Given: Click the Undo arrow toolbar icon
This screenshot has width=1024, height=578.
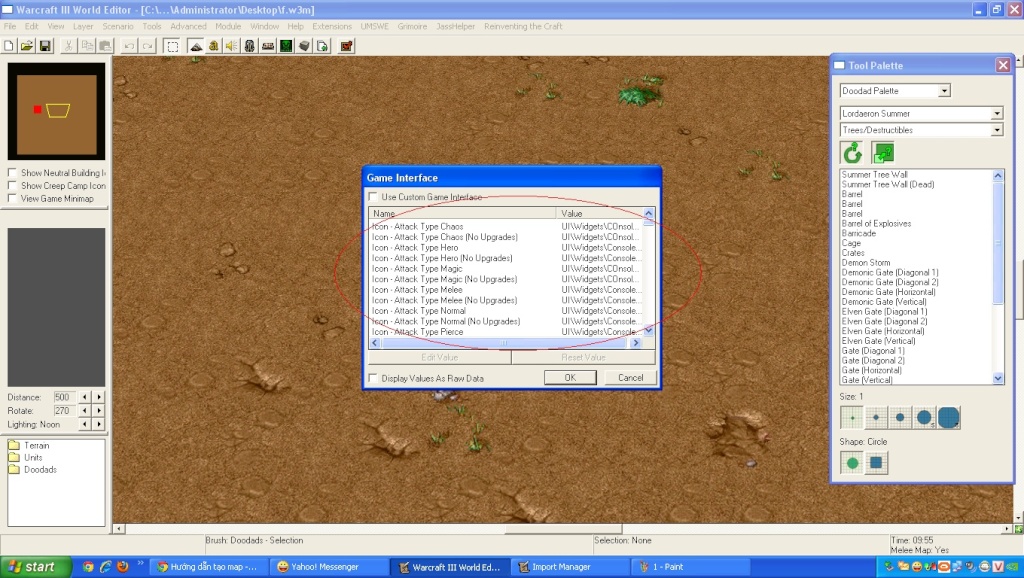Looking at the screenshot, I should point(129,46).
